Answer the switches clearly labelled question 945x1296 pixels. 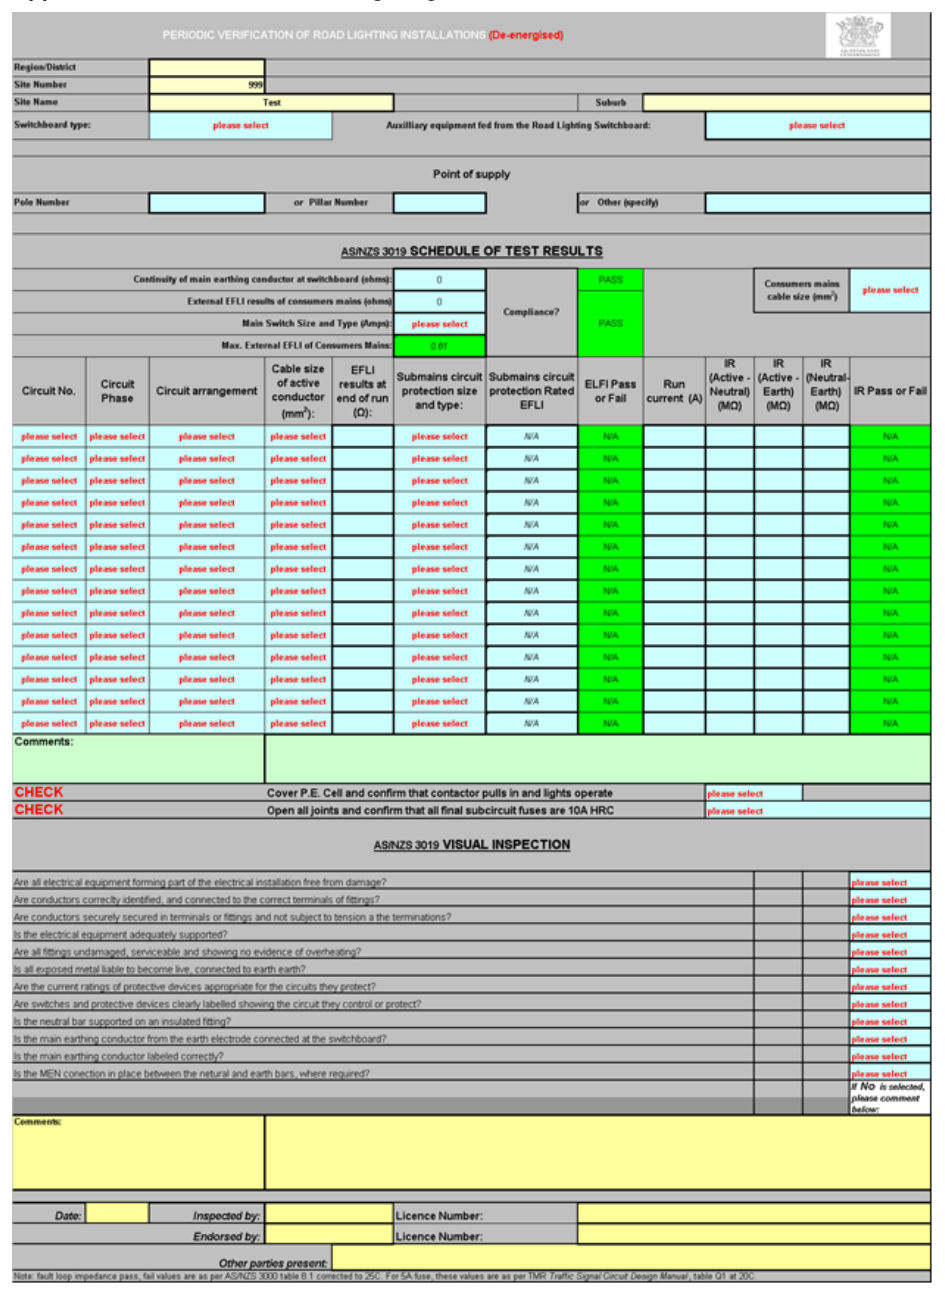click(x=890, y=1004)
